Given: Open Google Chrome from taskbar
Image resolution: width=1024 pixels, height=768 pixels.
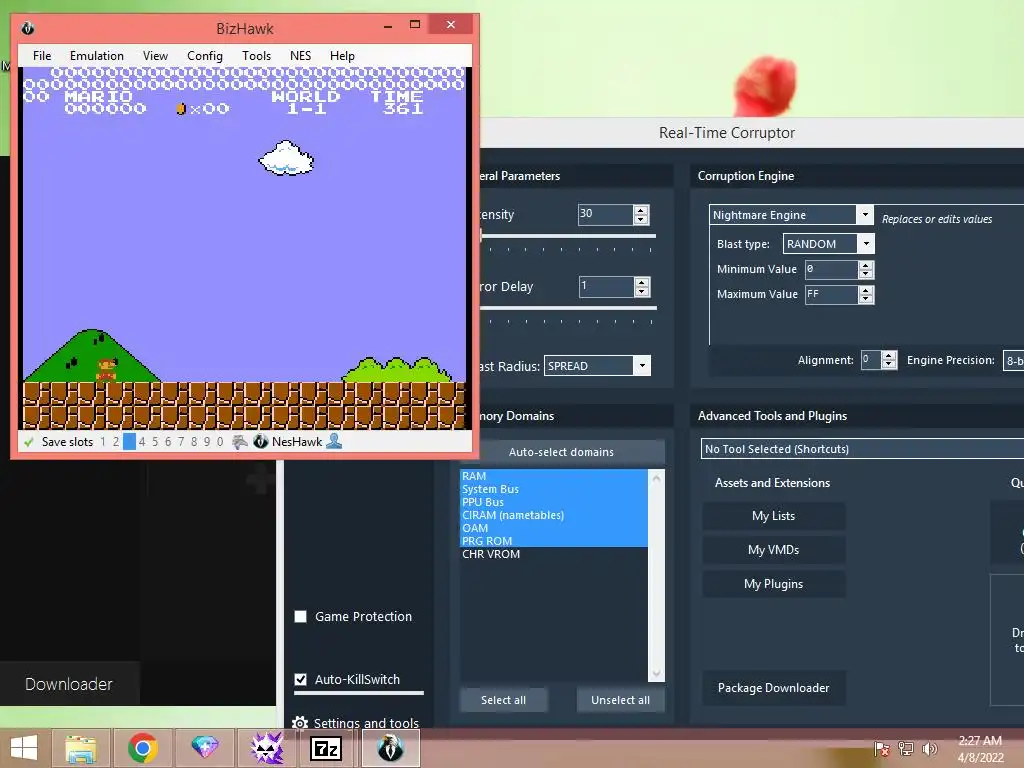Looking at the screenshot, I should pyautogui.click(x=142, y=748).
